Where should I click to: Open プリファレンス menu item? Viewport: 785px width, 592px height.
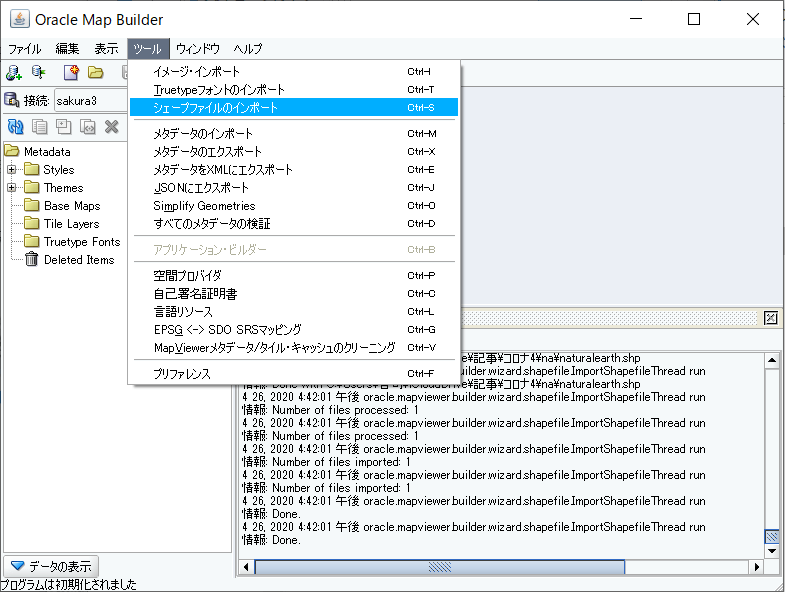pos(294,374)
